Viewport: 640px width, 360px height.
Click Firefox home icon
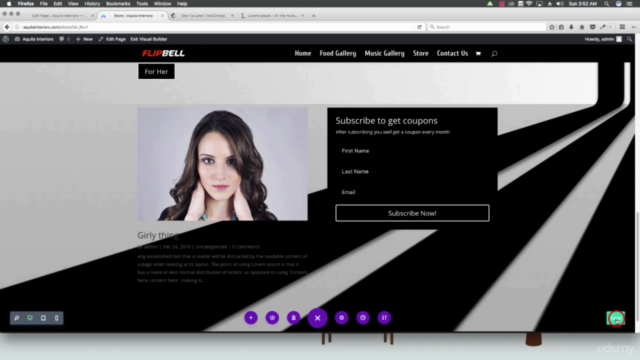[582, 27]
